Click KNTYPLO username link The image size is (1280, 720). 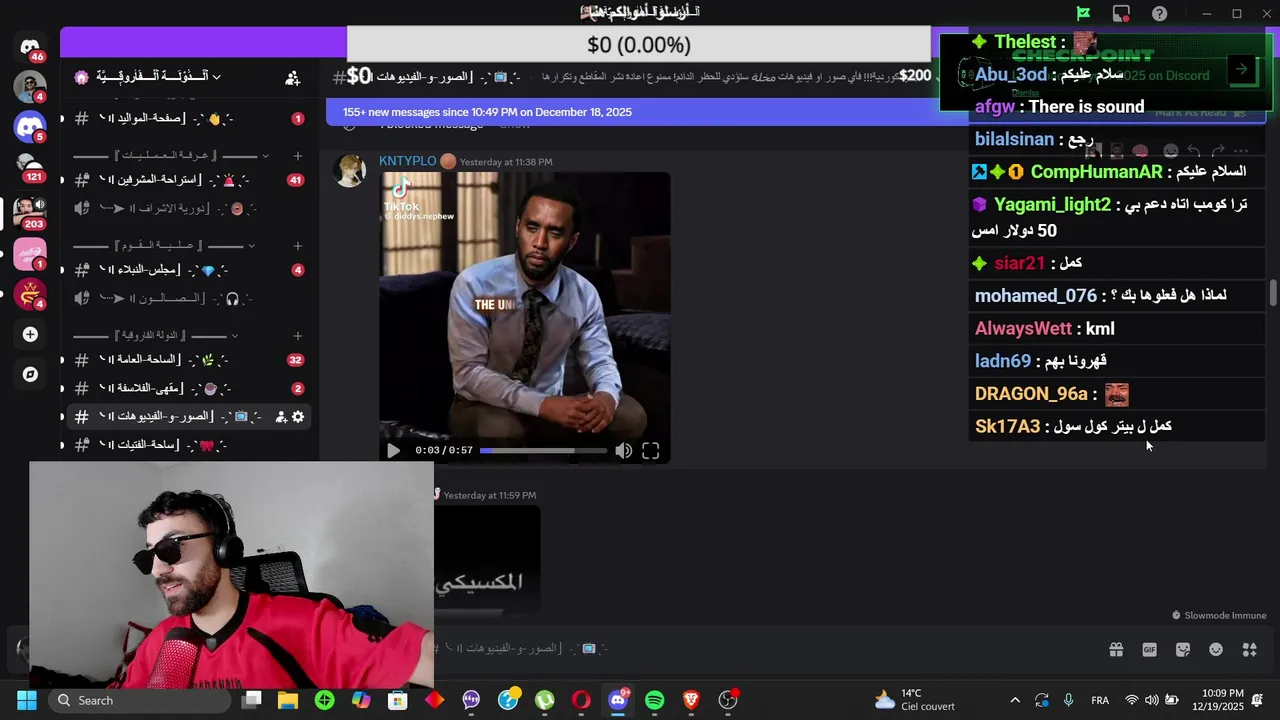pos(407,161)
